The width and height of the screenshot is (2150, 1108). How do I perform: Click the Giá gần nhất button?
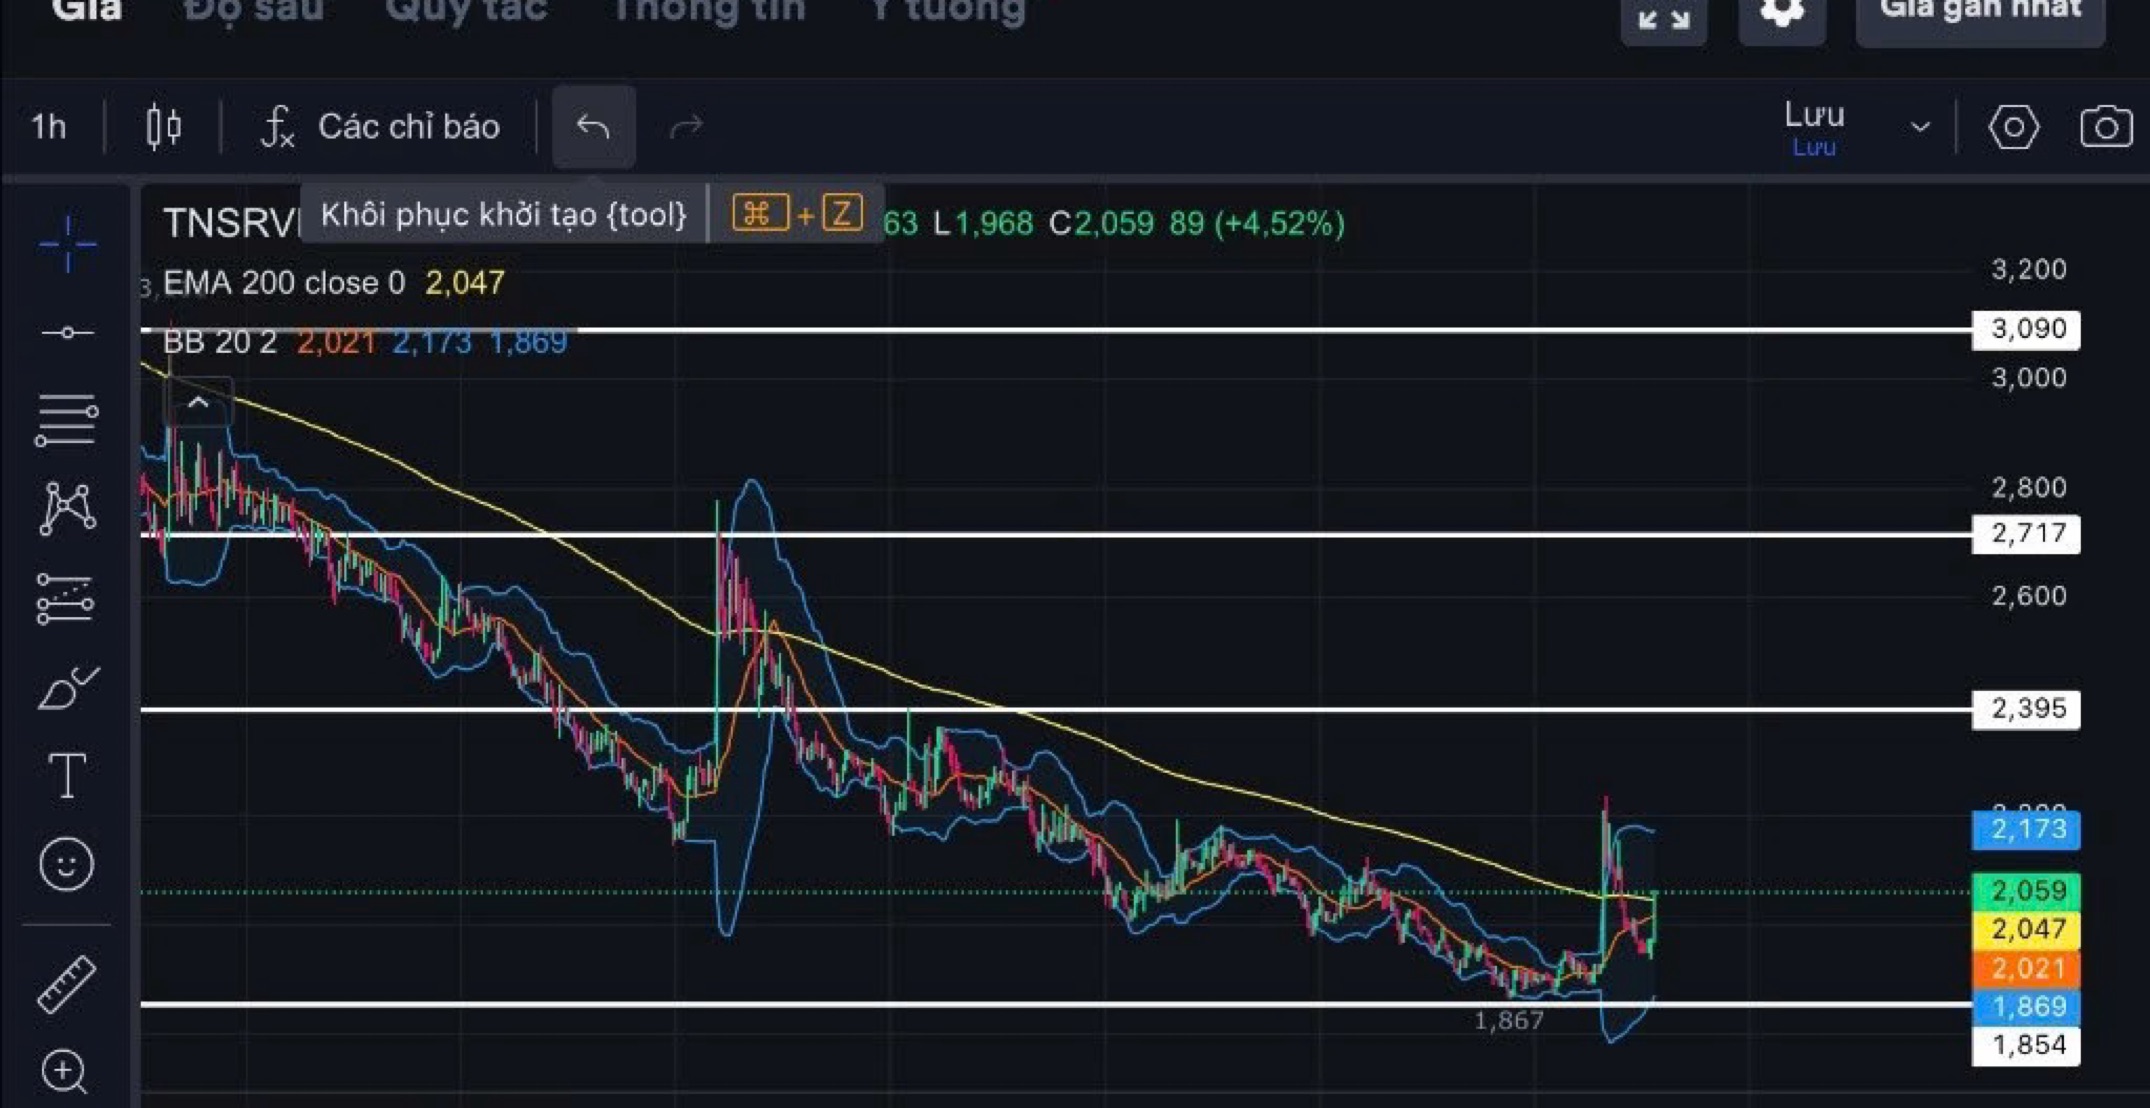[x=1978, y=12]
